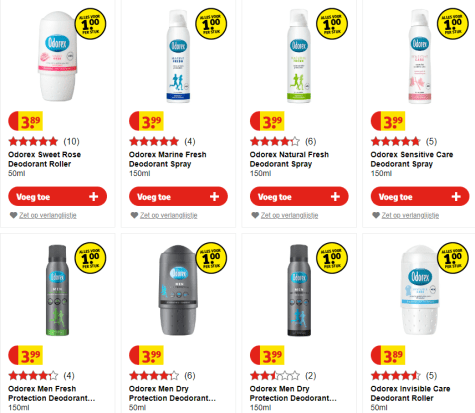Image resolution: width=475 pixels, height=413 pixels.
Task: Click plus icon on Sweet Rose Voeg toe button
Action: (x=94, y=197)
